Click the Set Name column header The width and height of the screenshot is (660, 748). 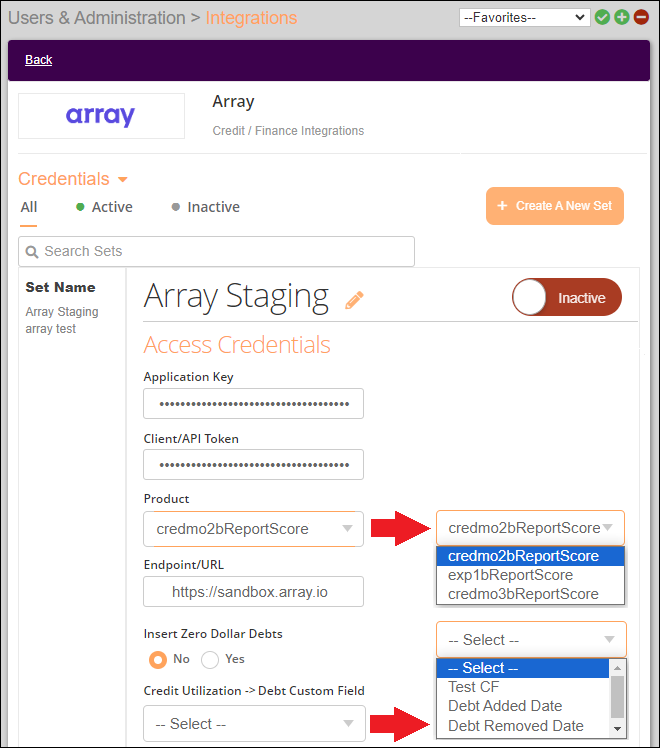[61, 287]
